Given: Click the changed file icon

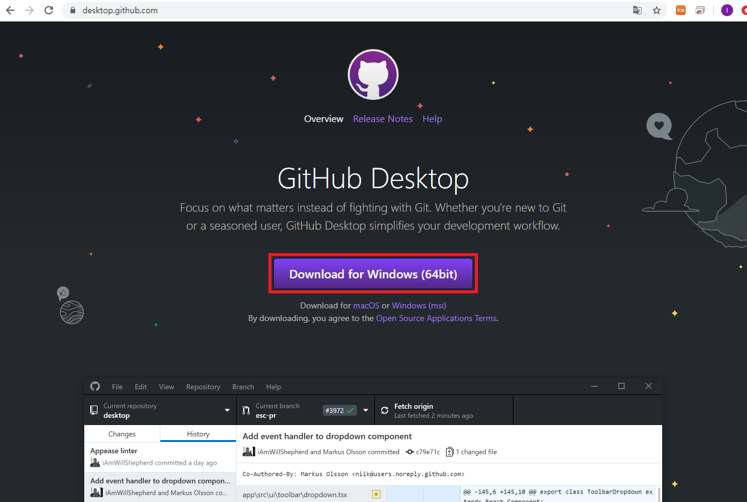Looking at the screenshot, I should click(449, 452).
